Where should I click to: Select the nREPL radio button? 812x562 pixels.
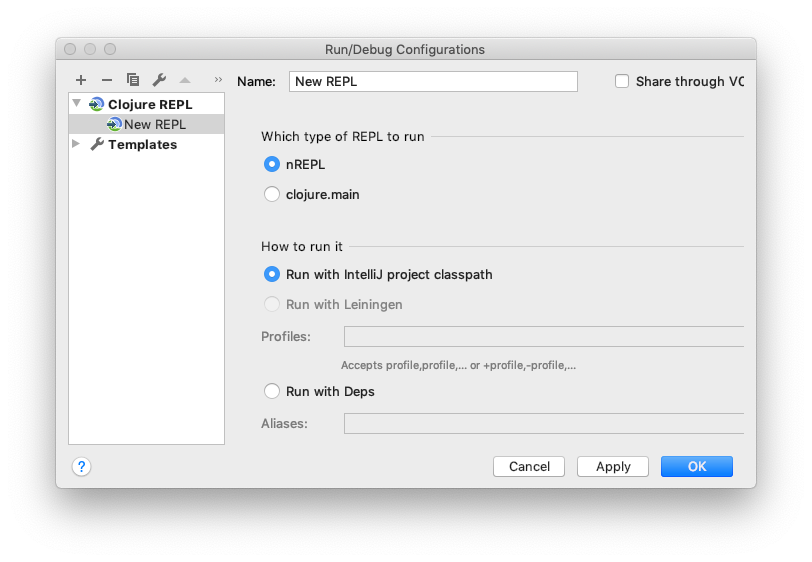coord(272,165)
